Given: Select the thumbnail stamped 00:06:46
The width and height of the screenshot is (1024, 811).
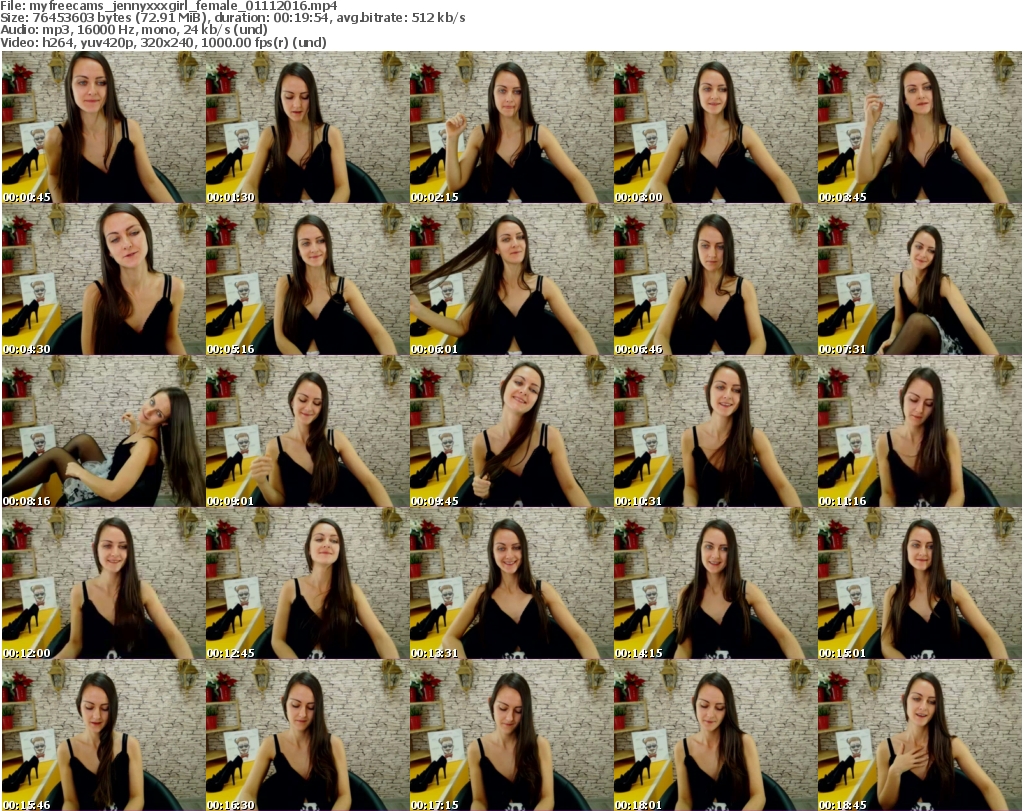Looking at the screenshot, I should (x=714, y=279).
